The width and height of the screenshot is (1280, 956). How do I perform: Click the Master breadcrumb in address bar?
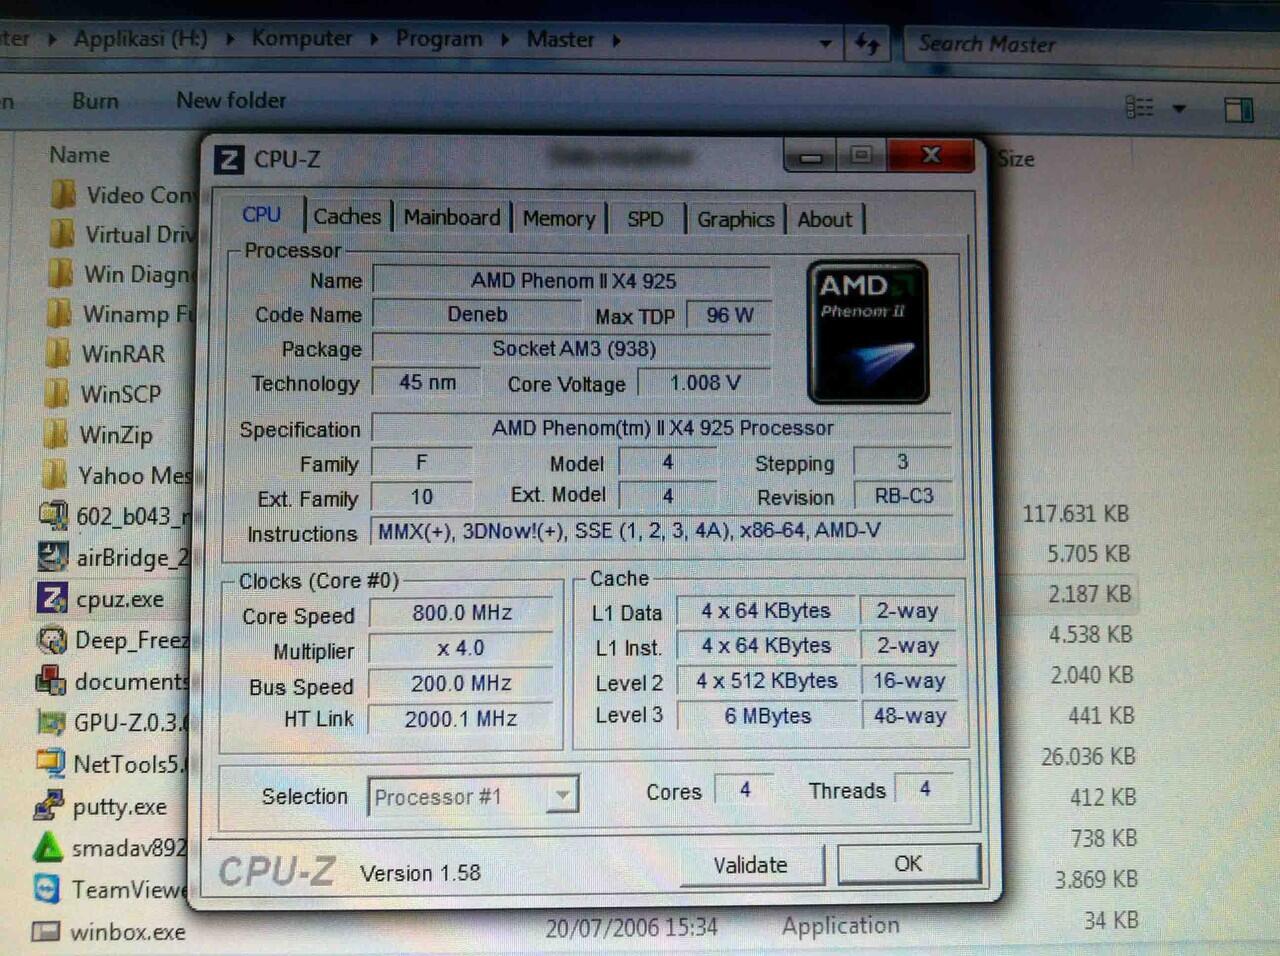click(x=560, y=39)
